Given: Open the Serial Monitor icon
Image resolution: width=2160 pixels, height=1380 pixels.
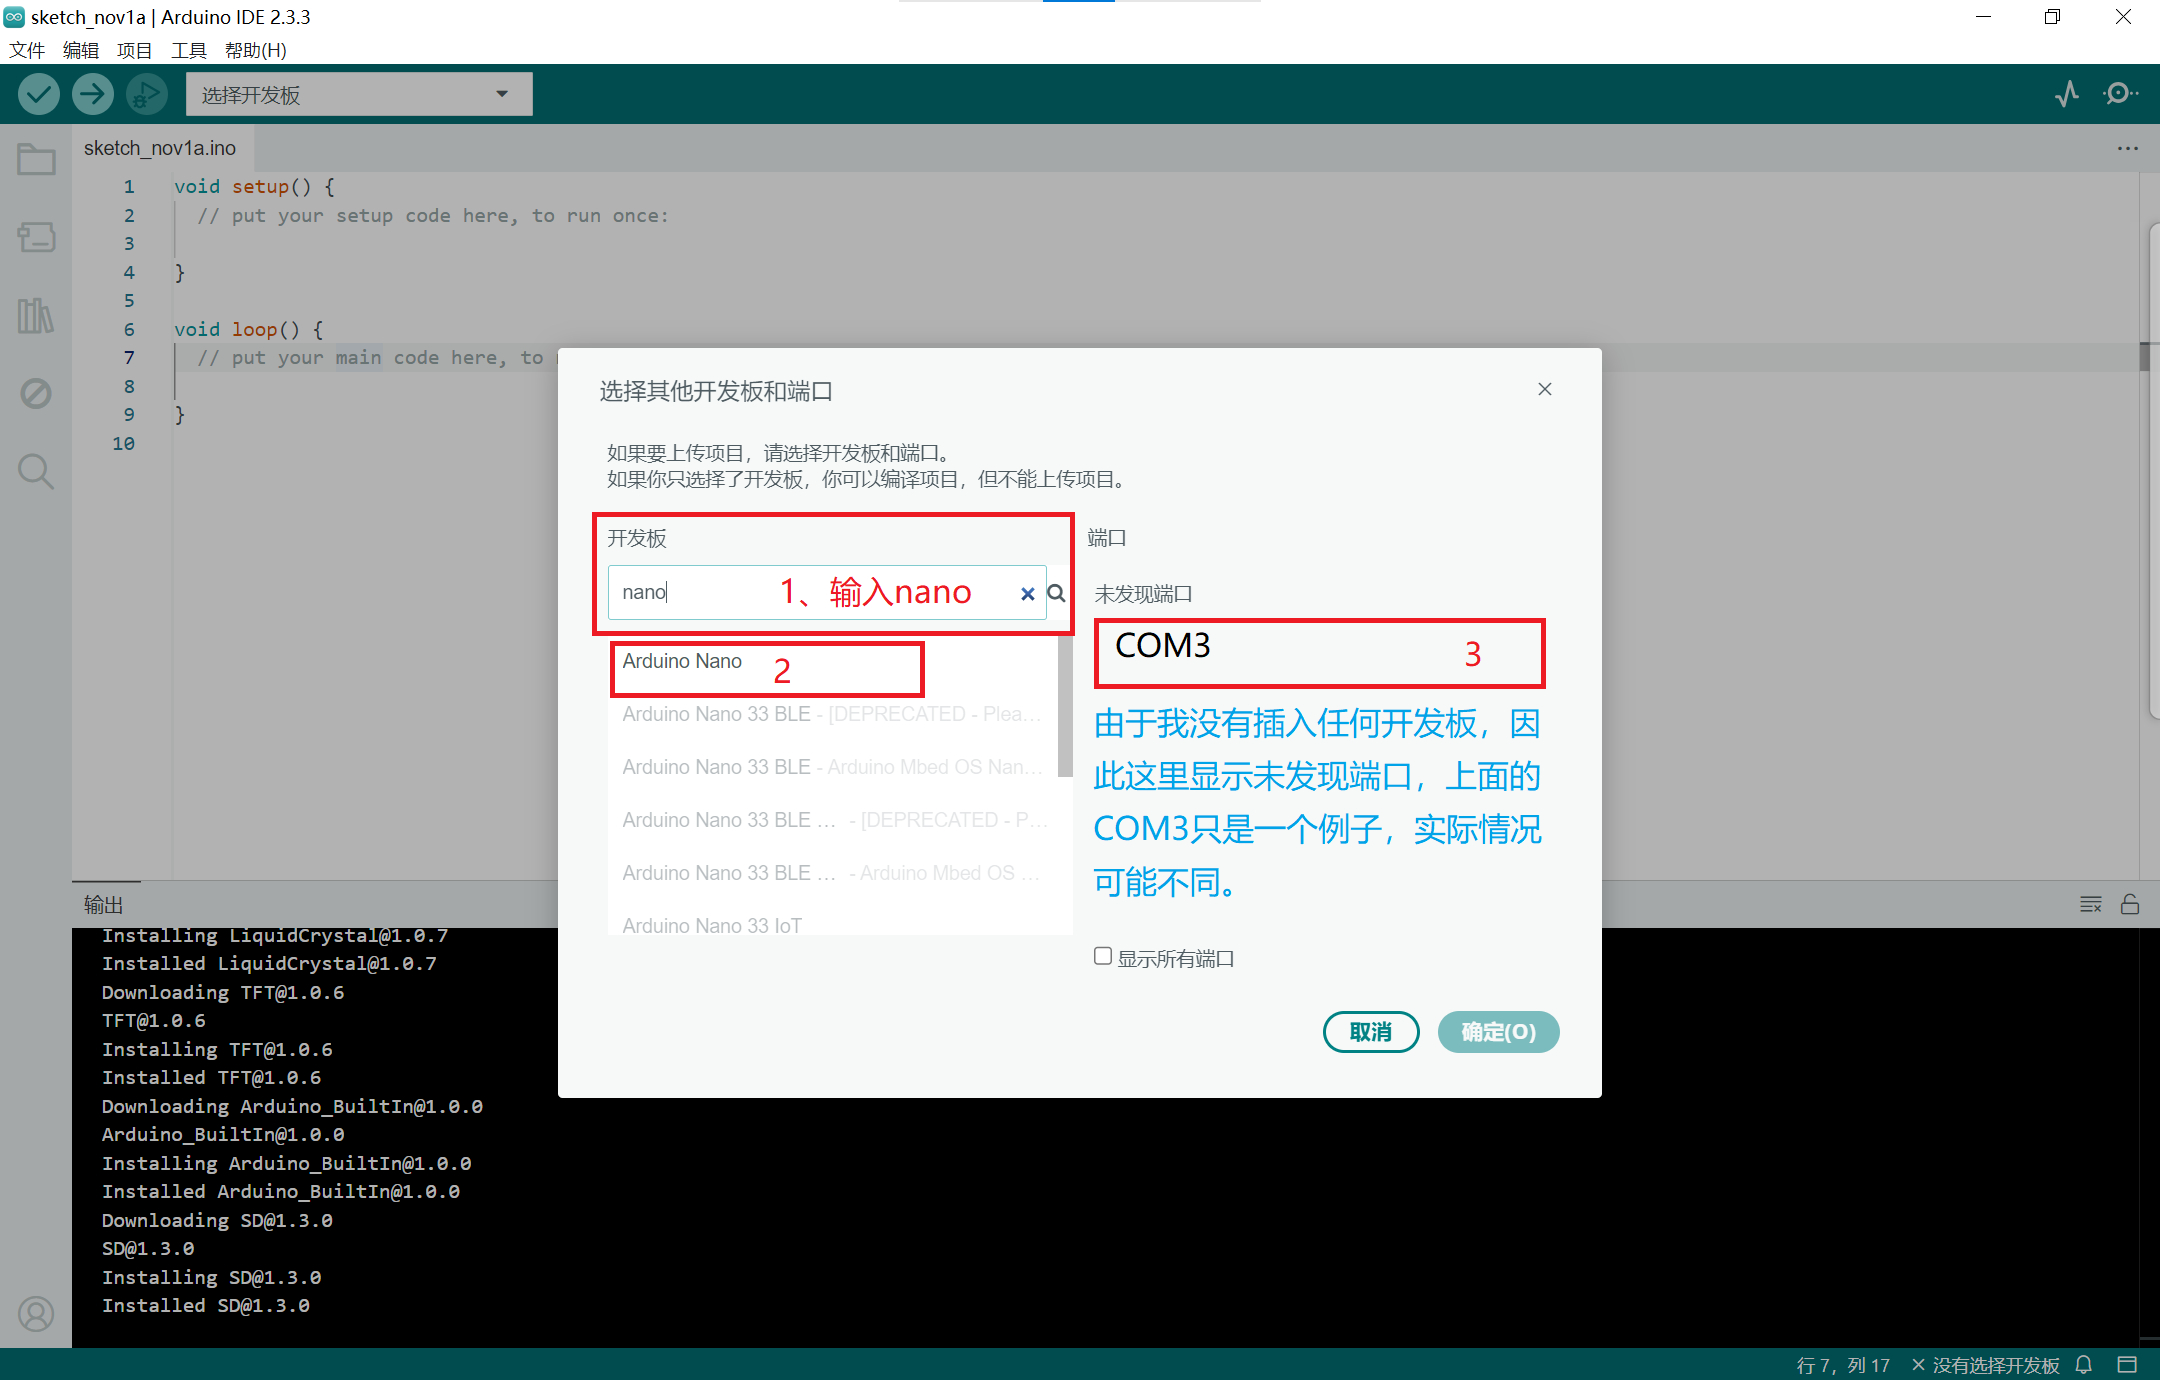Looking at the screenshot, I should point(2119,95).
